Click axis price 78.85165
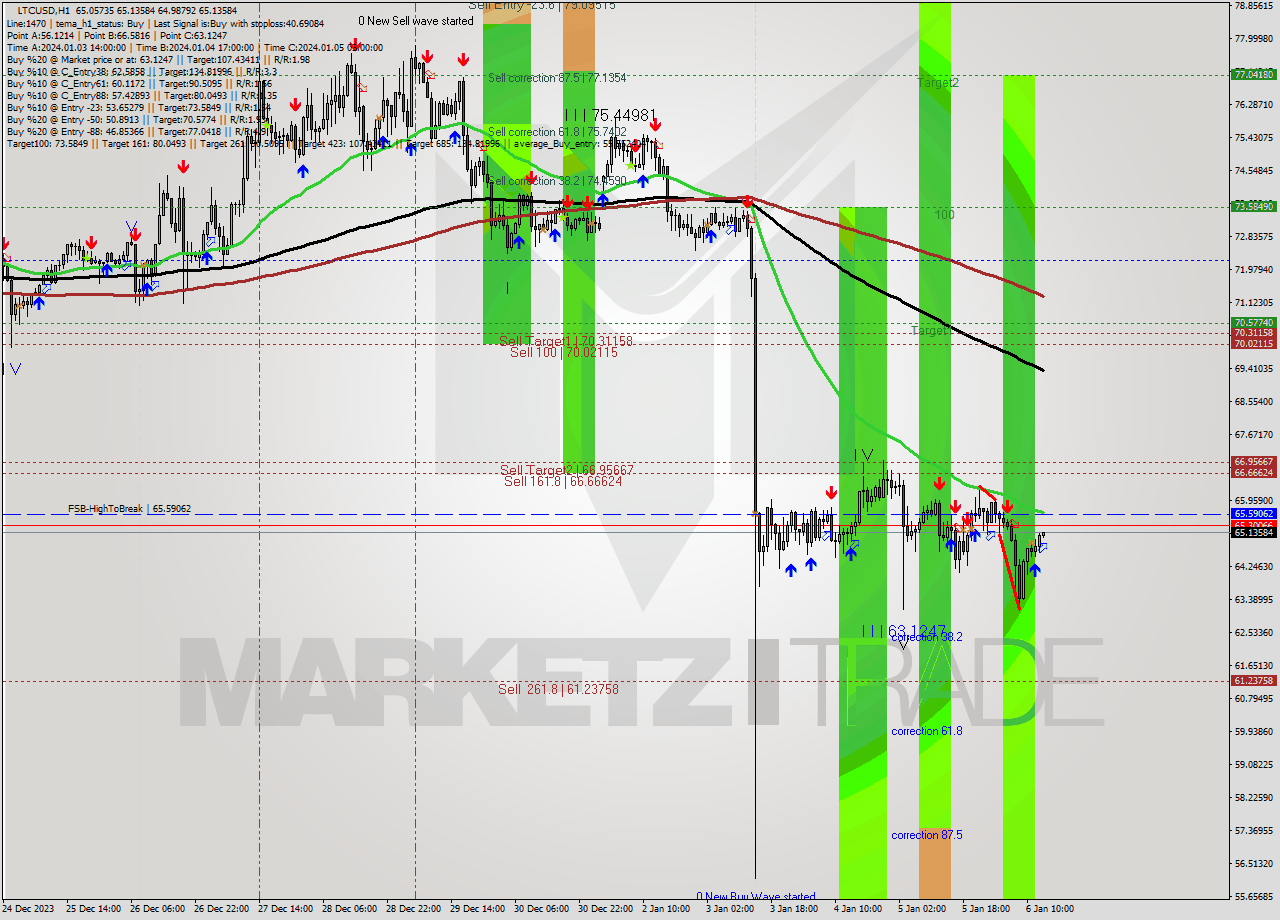1280x920 pixels. pyautogui.click(x=1254, y=5)
